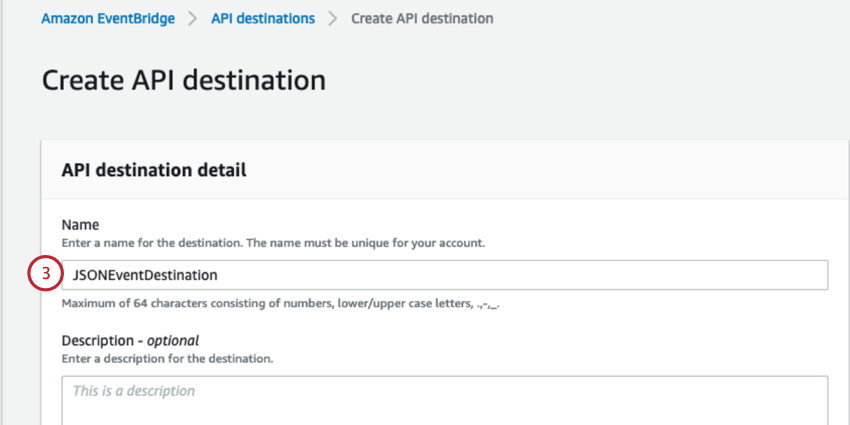Click the JSONEventDestination text in Name
Viewport: 850px width, 425px height.
(x=145, y=275)
